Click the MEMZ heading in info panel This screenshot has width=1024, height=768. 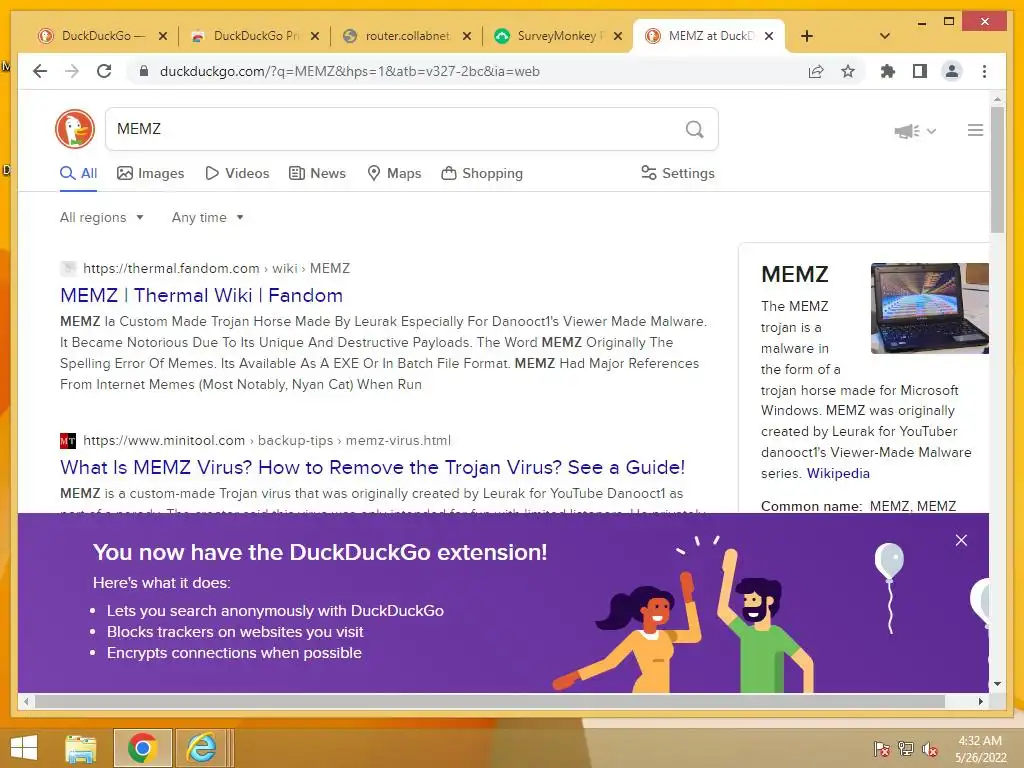[x=795, y=274]
